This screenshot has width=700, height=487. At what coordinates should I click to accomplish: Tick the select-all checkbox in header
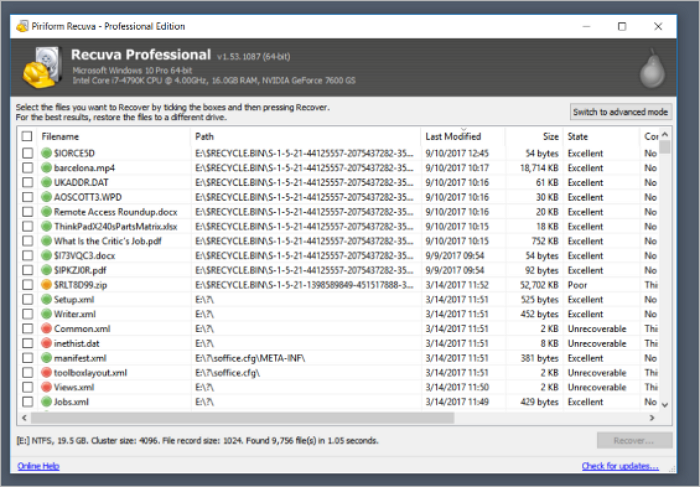(x=27, y=136)
